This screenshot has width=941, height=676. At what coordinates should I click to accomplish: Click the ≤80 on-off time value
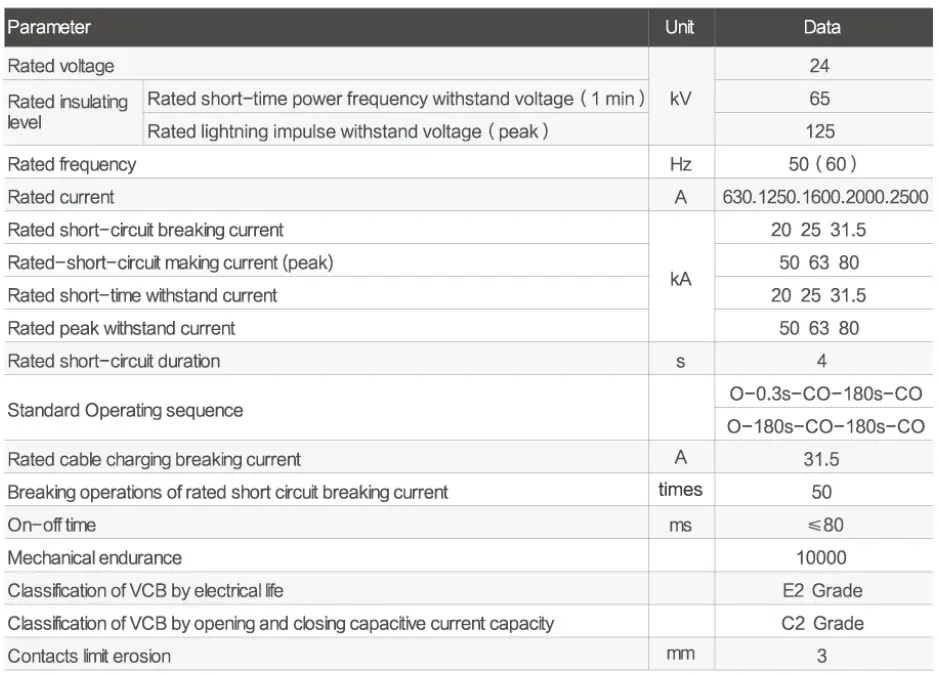tap(822, 525)
